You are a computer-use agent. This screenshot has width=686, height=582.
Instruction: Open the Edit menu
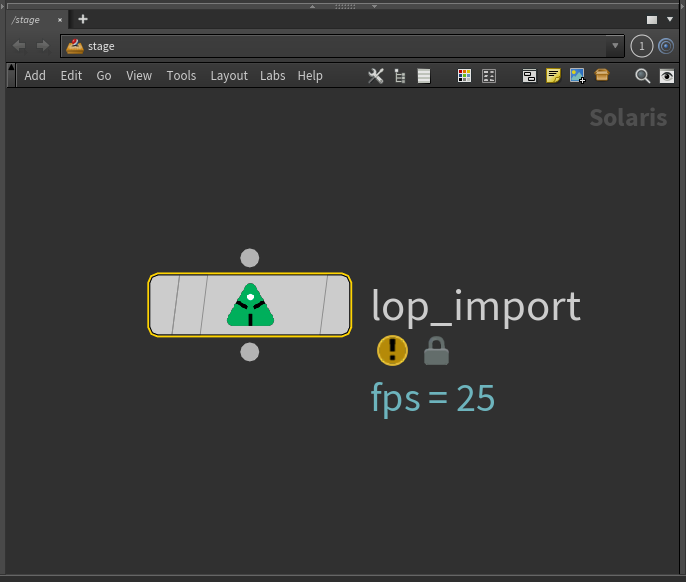point(71,76)
